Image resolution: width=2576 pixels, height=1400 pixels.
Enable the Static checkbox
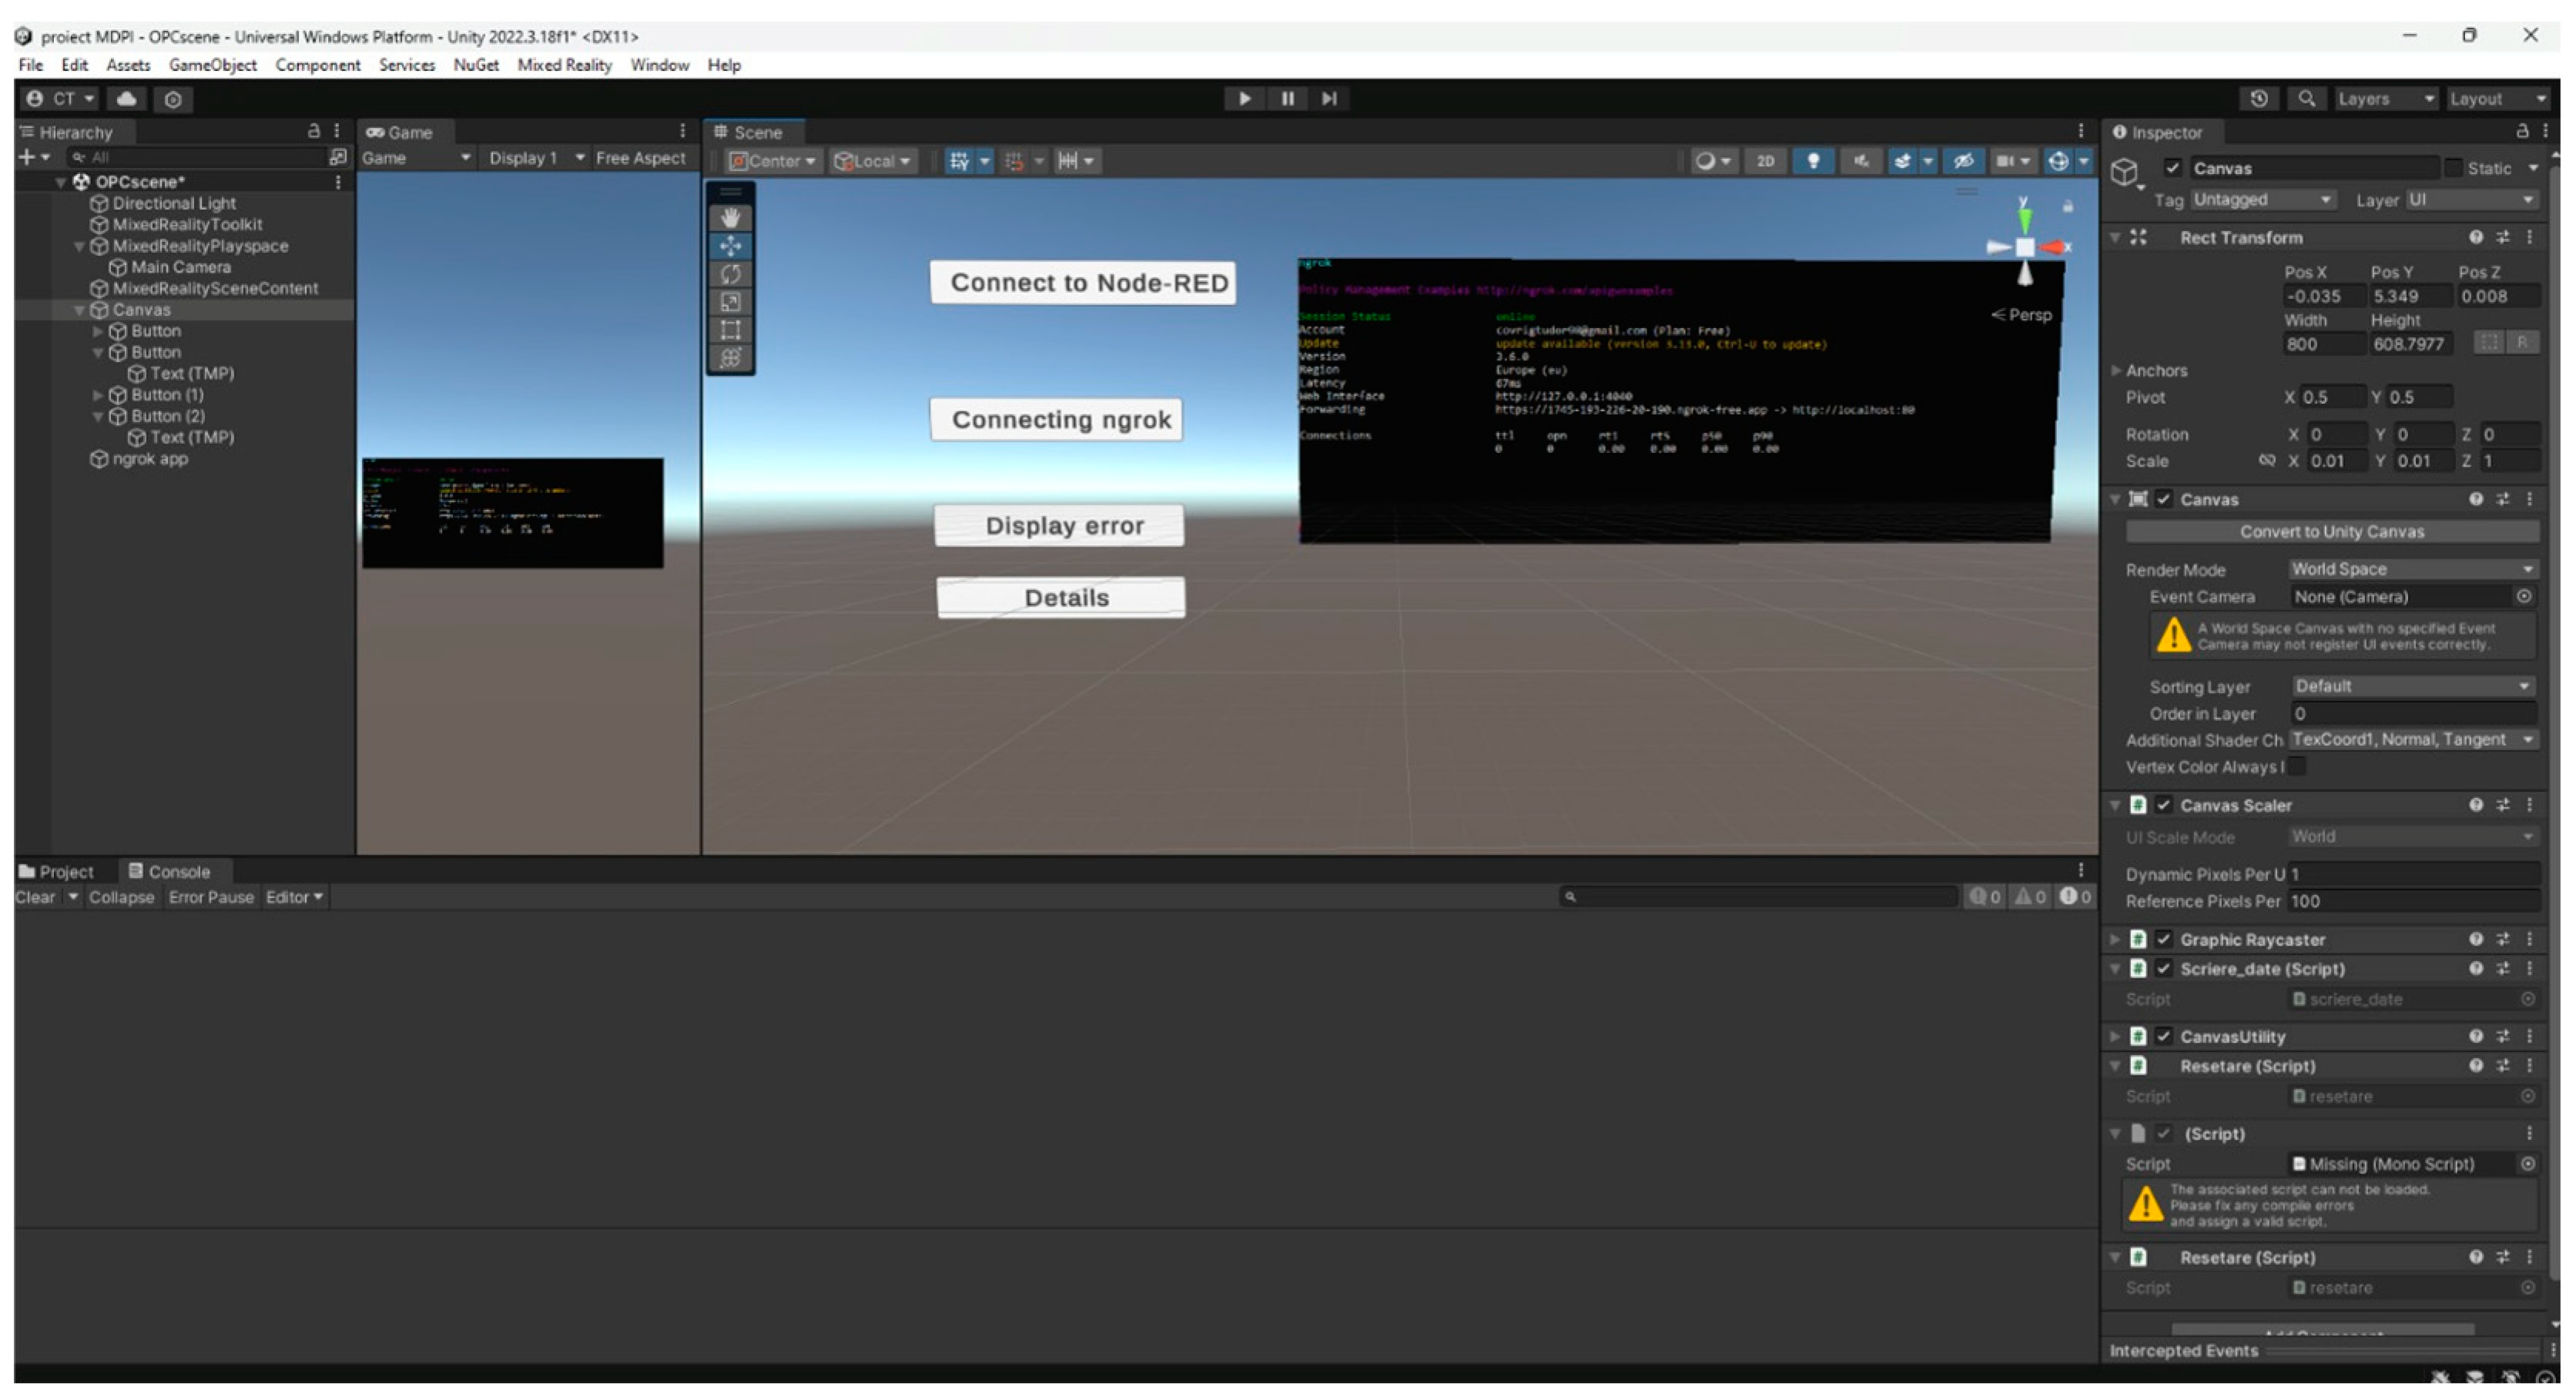click(2453, 168)
